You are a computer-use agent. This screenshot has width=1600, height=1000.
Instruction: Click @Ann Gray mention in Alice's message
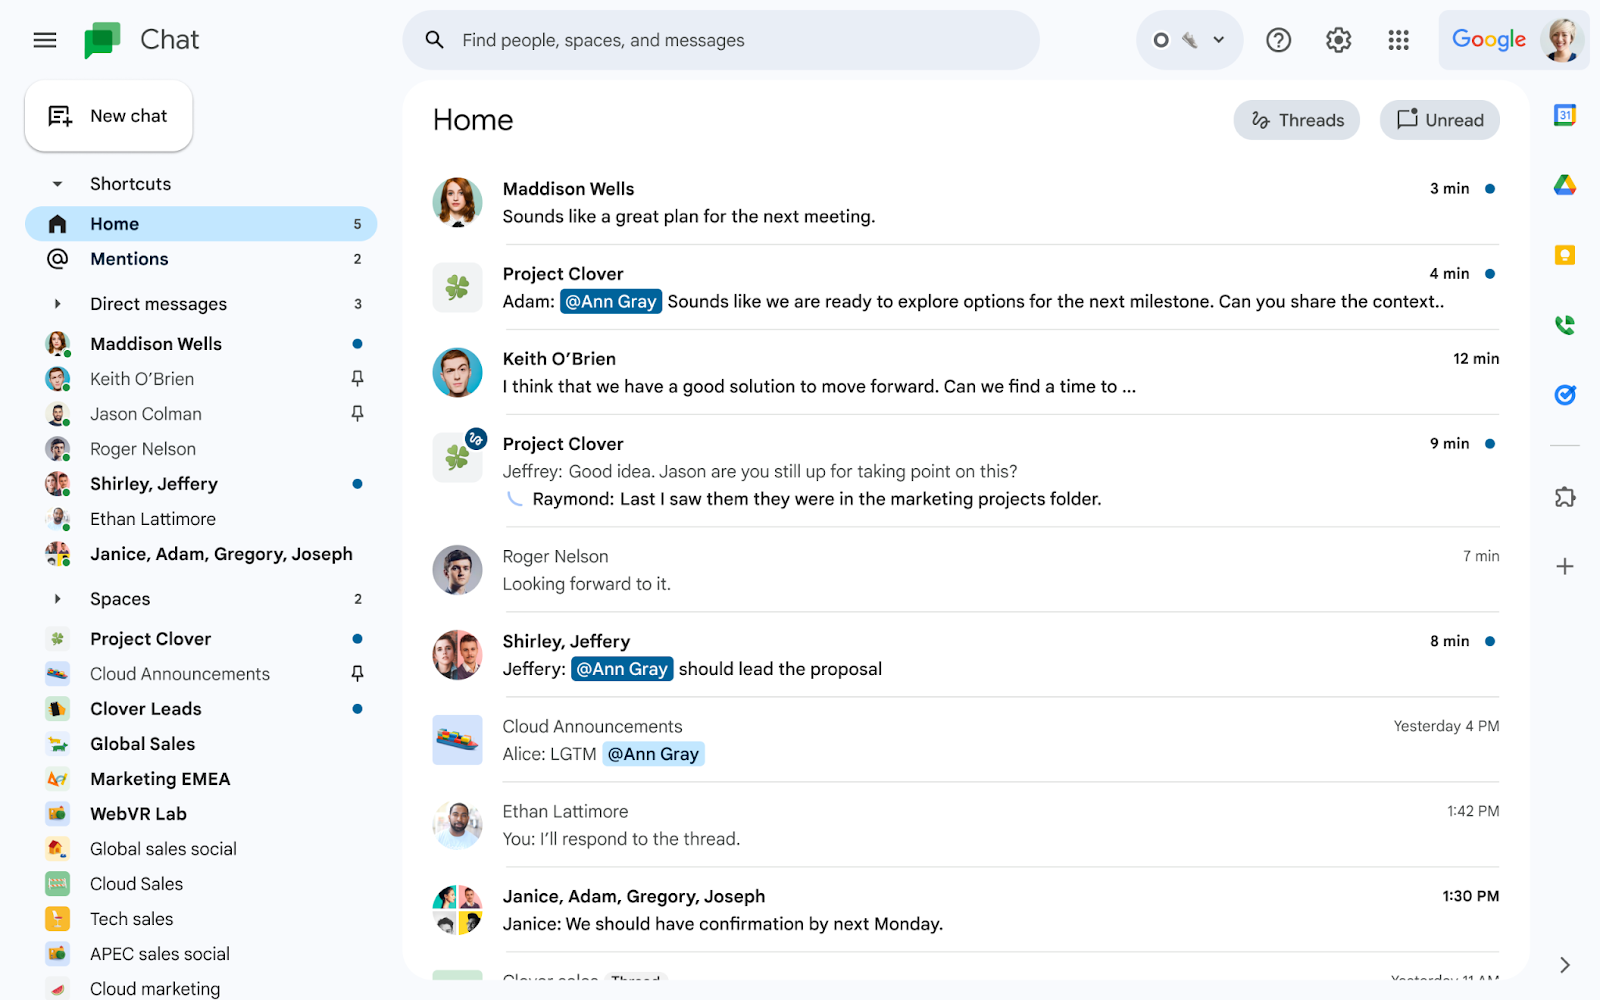point(653,754)
